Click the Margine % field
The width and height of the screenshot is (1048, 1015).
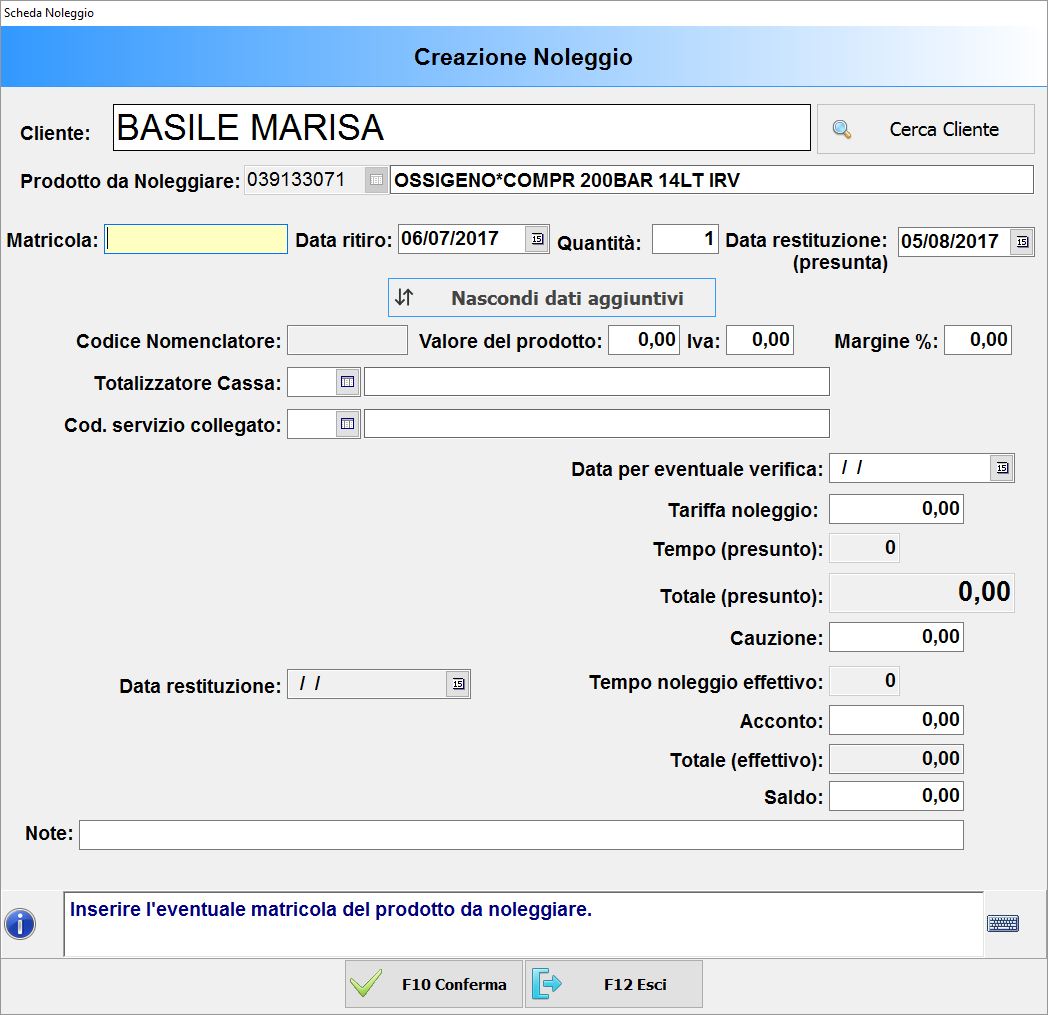coord(977,340)
